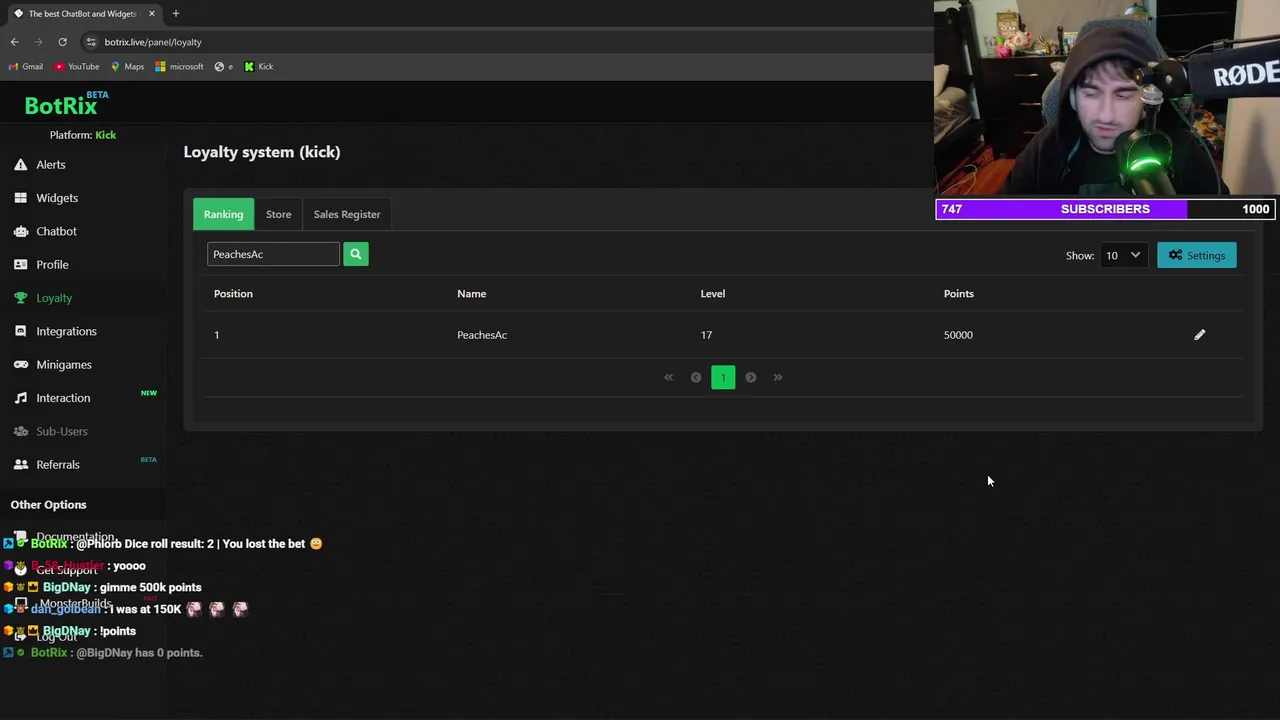This screenshot has width=1280, height=720.
Task: Switch to the Ranking tab
Action: click(223, 214)
